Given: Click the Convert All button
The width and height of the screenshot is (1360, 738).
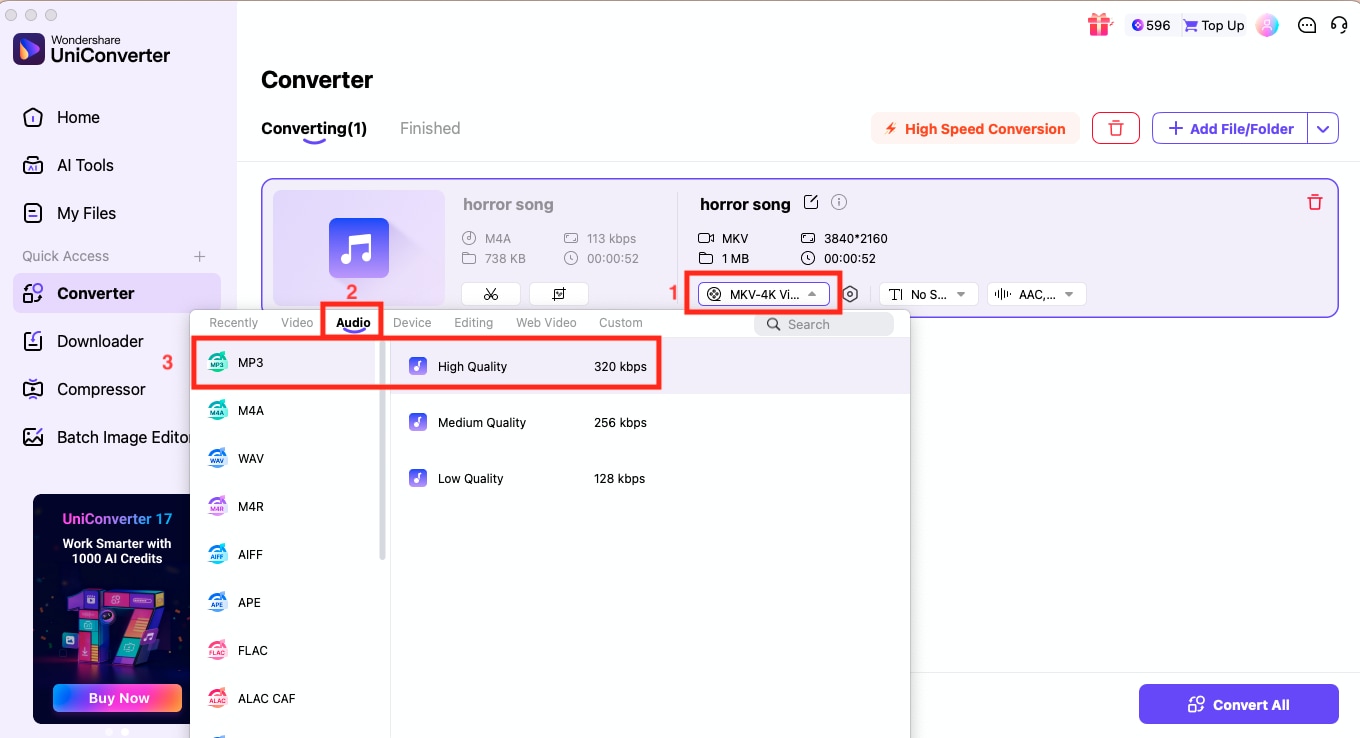Looking at the screenshot, I should [x=1238, y=704].
